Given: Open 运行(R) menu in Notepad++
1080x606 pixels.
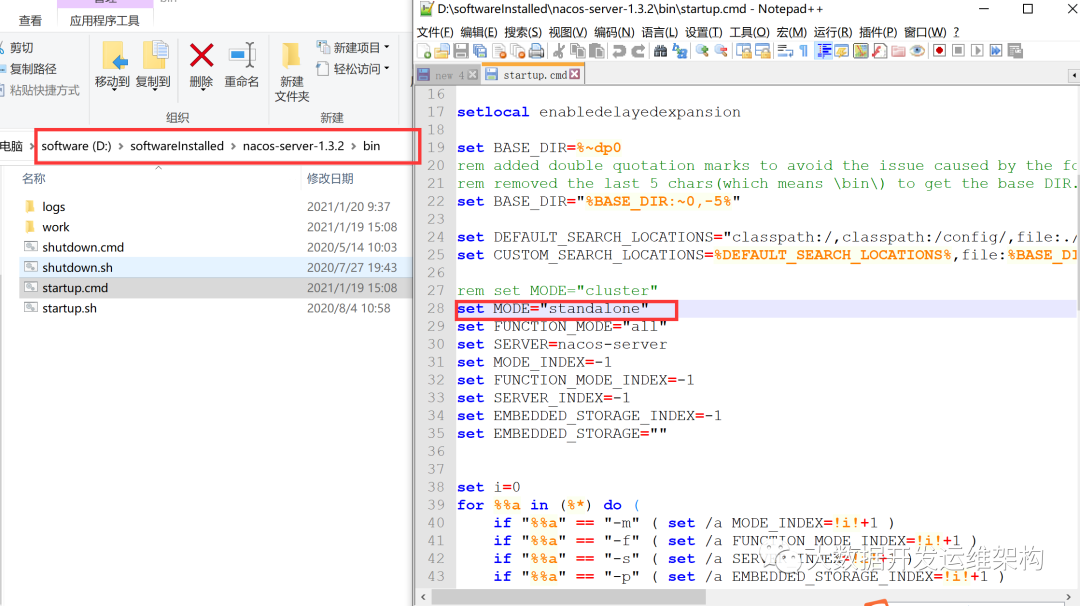Looking at the screenshot, I should (x=833, y=32).
